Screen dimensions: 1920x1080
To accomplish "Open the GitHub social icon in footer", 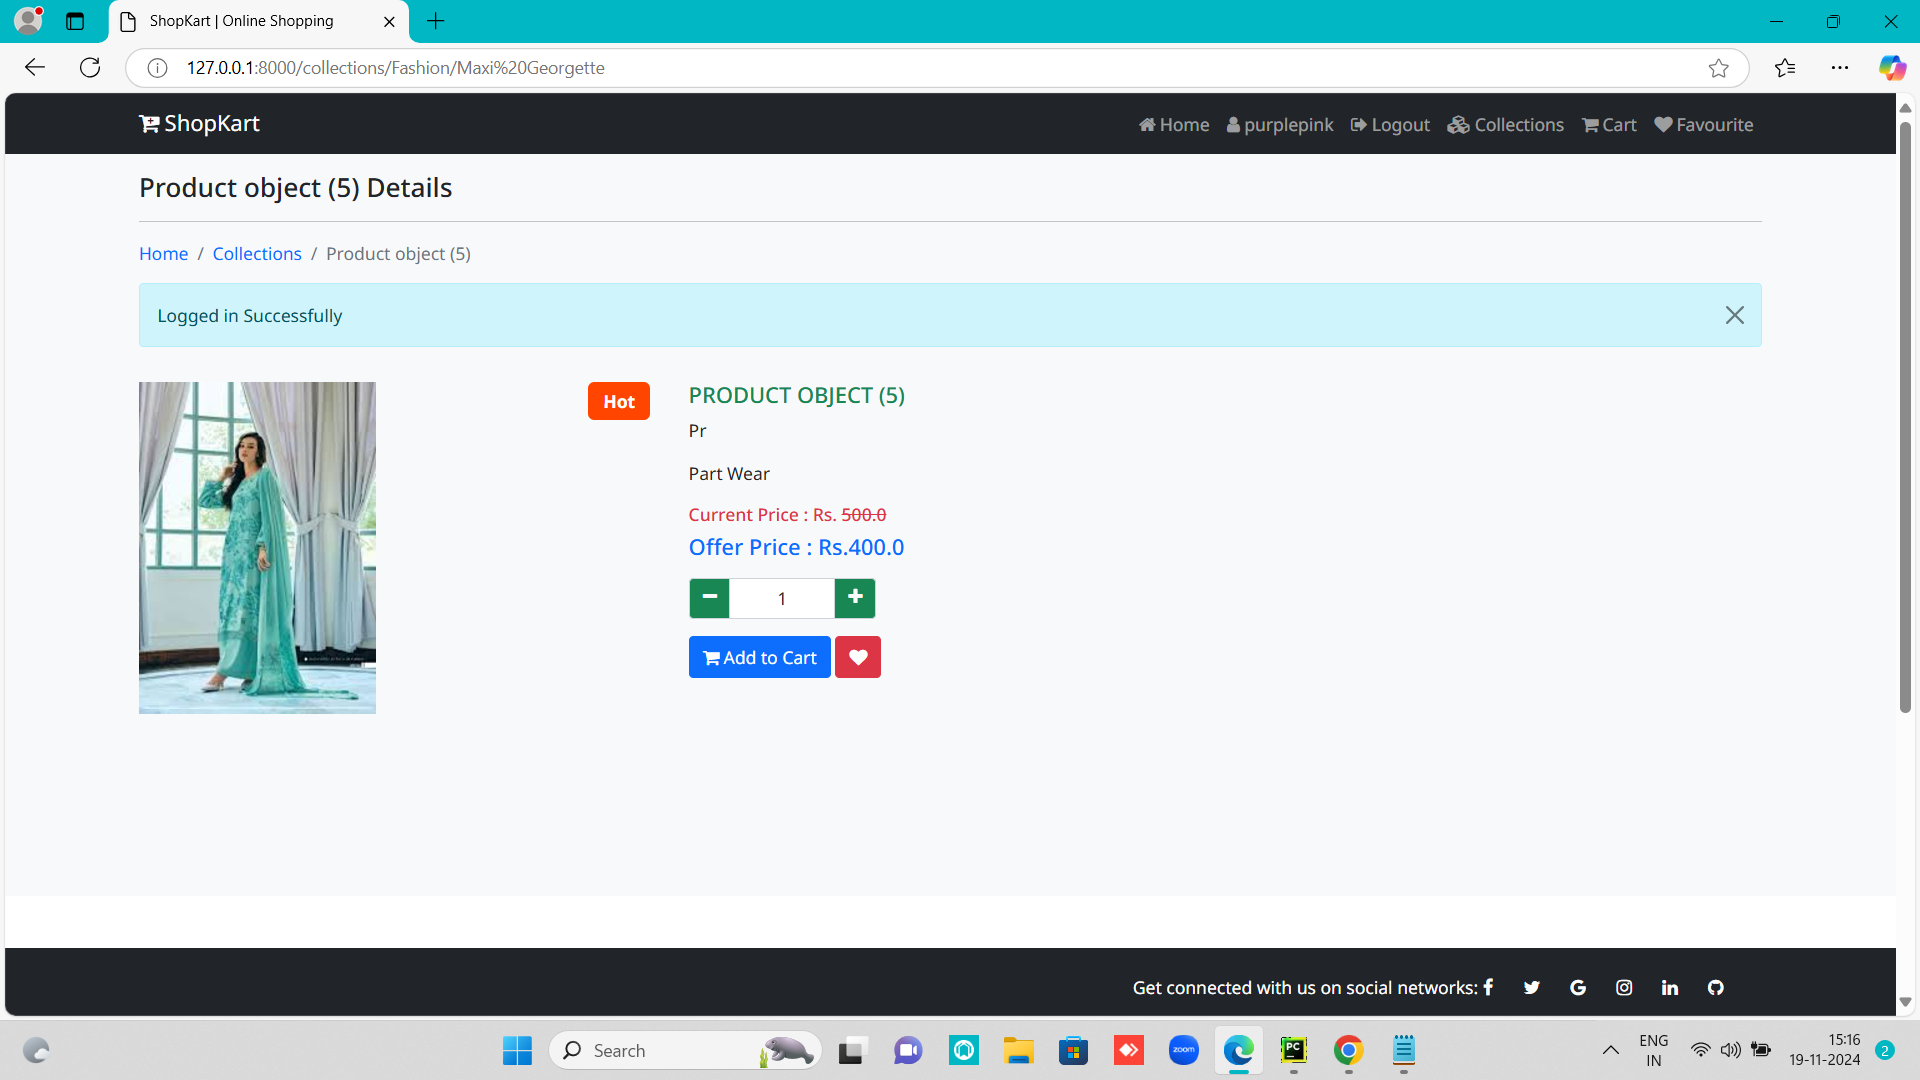I will [1716, 987].
